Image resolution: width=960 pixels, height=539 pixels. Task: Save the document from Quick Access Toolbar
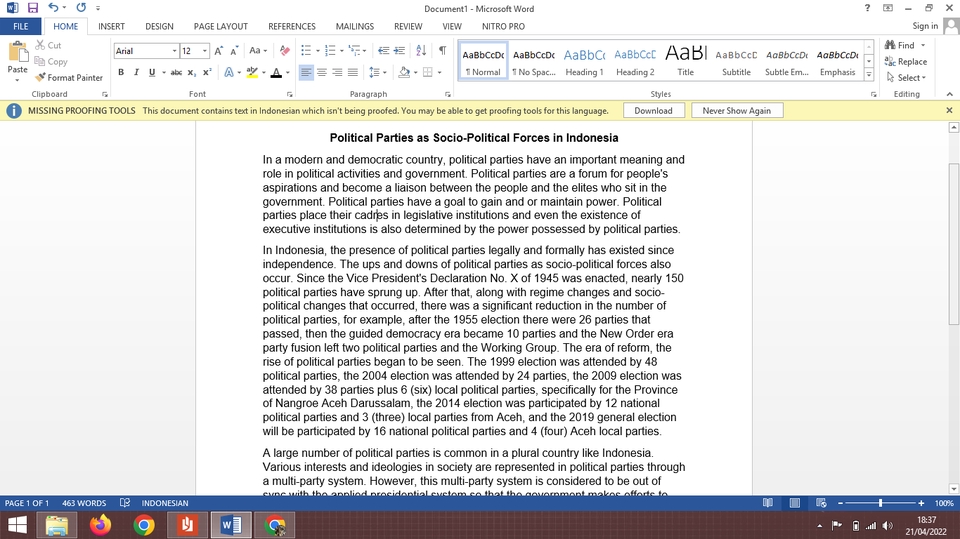[32, 8]
